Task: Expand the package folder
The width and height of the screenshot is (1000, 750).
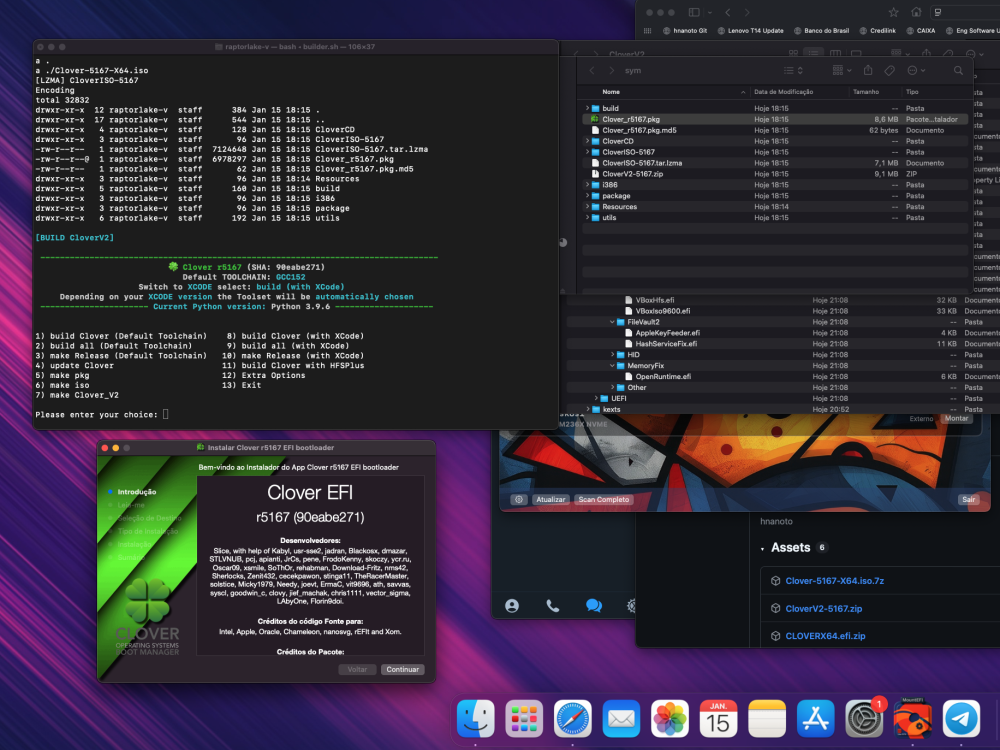Action: pyautogui.click(x=587, y=196)
